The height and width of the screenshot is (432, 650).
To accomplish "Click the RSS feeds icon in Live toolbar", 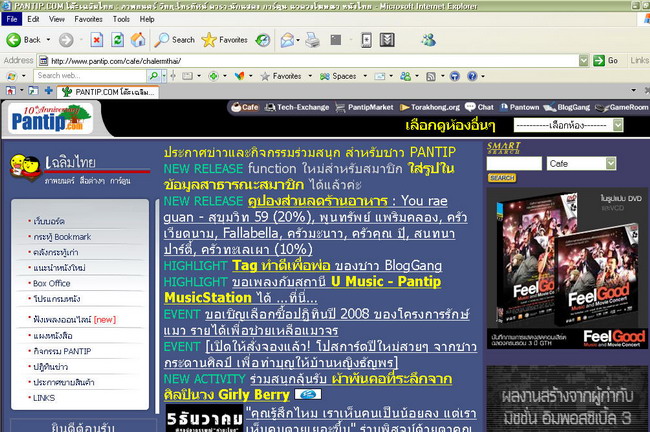I will (431, 76).
